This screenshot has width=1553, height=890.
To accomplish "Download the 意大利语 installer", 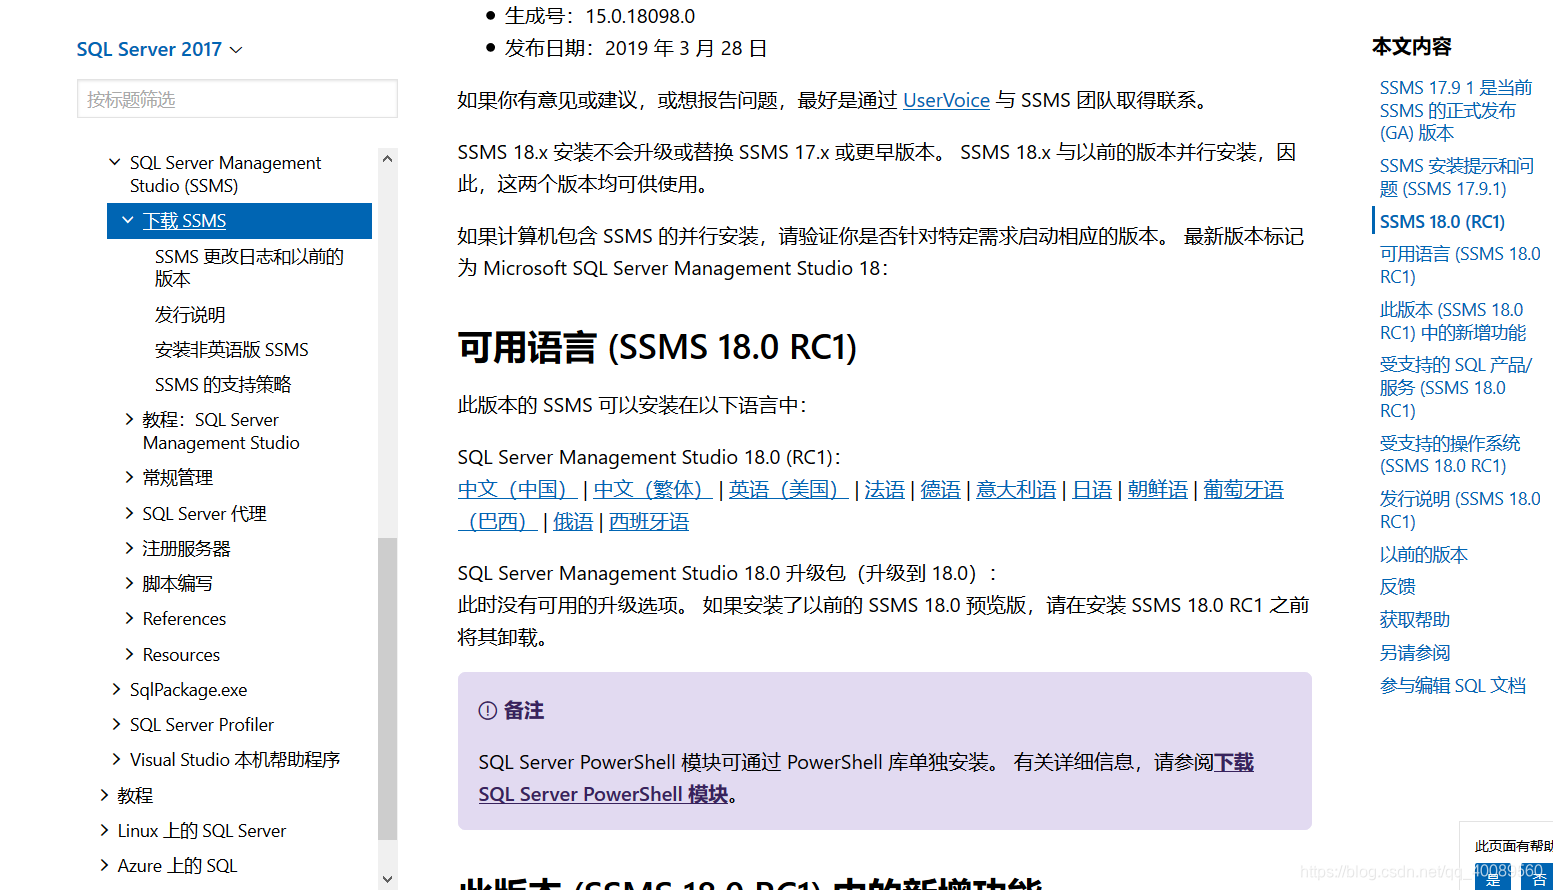I will pyautogui.click(x=1016, y=489).
